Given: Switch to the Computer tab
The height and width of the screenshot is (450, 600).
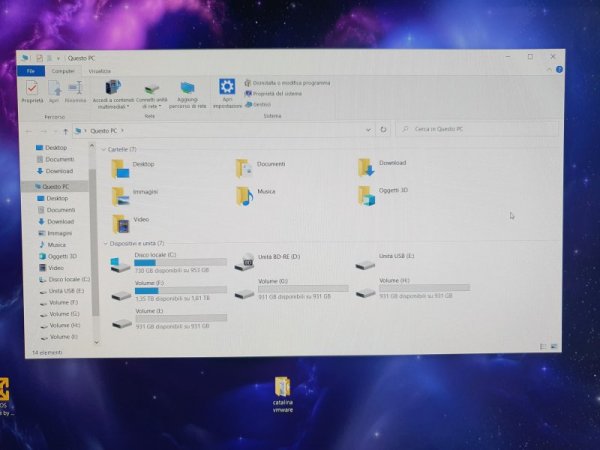Looking at the screenshot, I should pyautogui.click(x=63, y=71).
